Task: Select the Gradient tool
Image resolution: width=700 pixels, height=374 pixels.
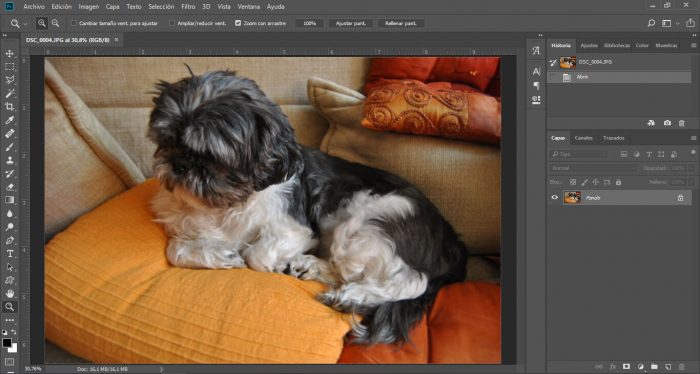Action: (9, 200)
